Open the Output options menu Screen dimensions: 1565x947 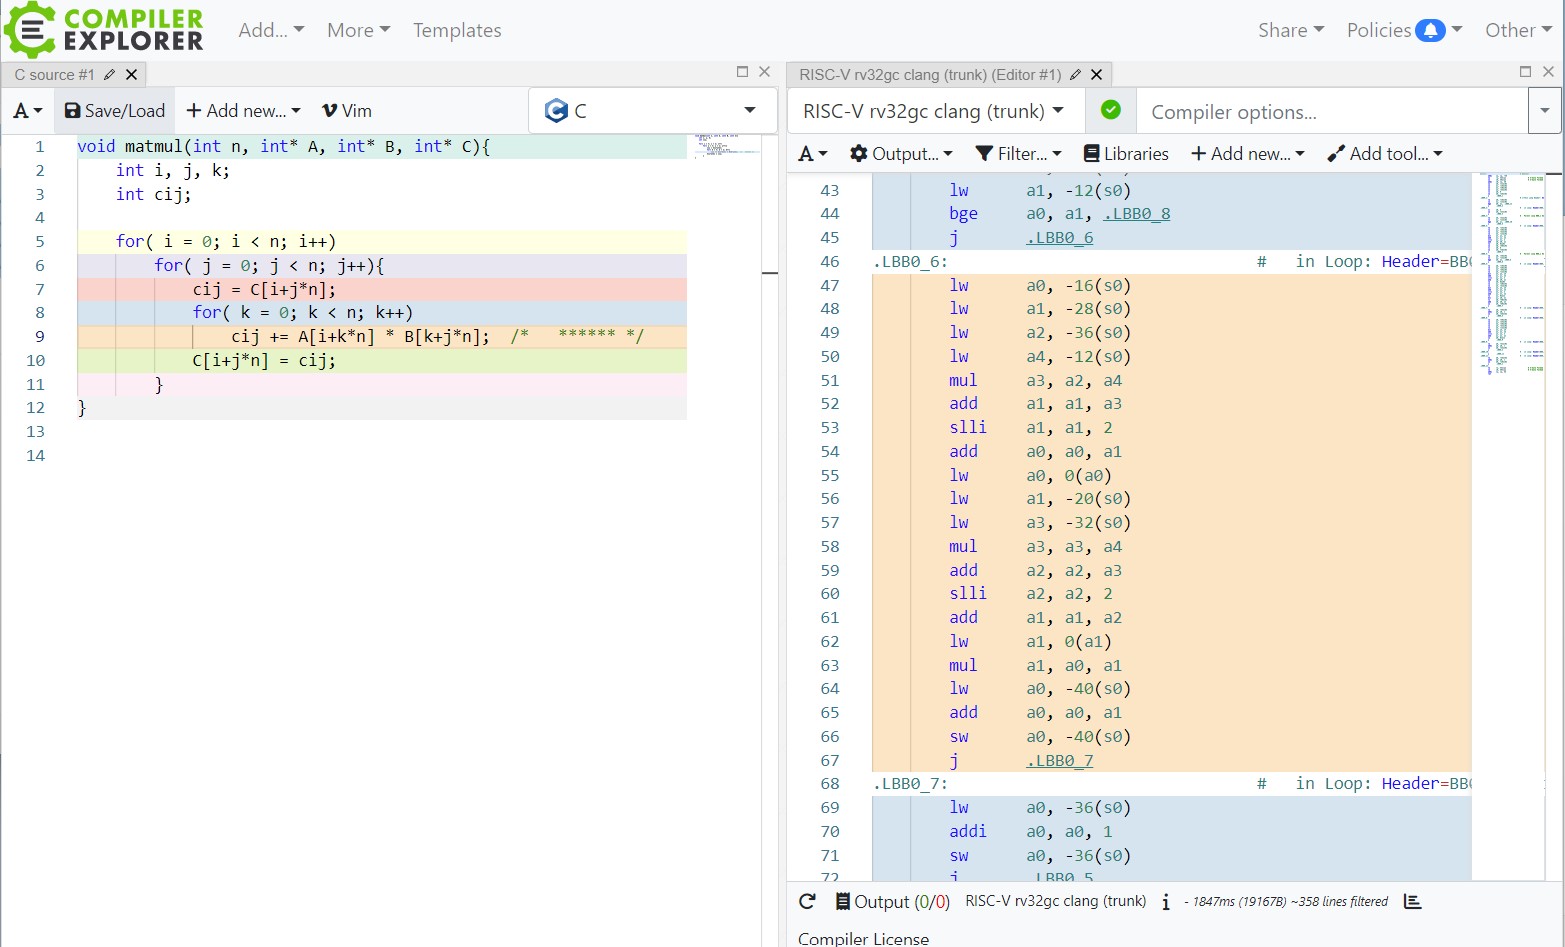(900, 154)
